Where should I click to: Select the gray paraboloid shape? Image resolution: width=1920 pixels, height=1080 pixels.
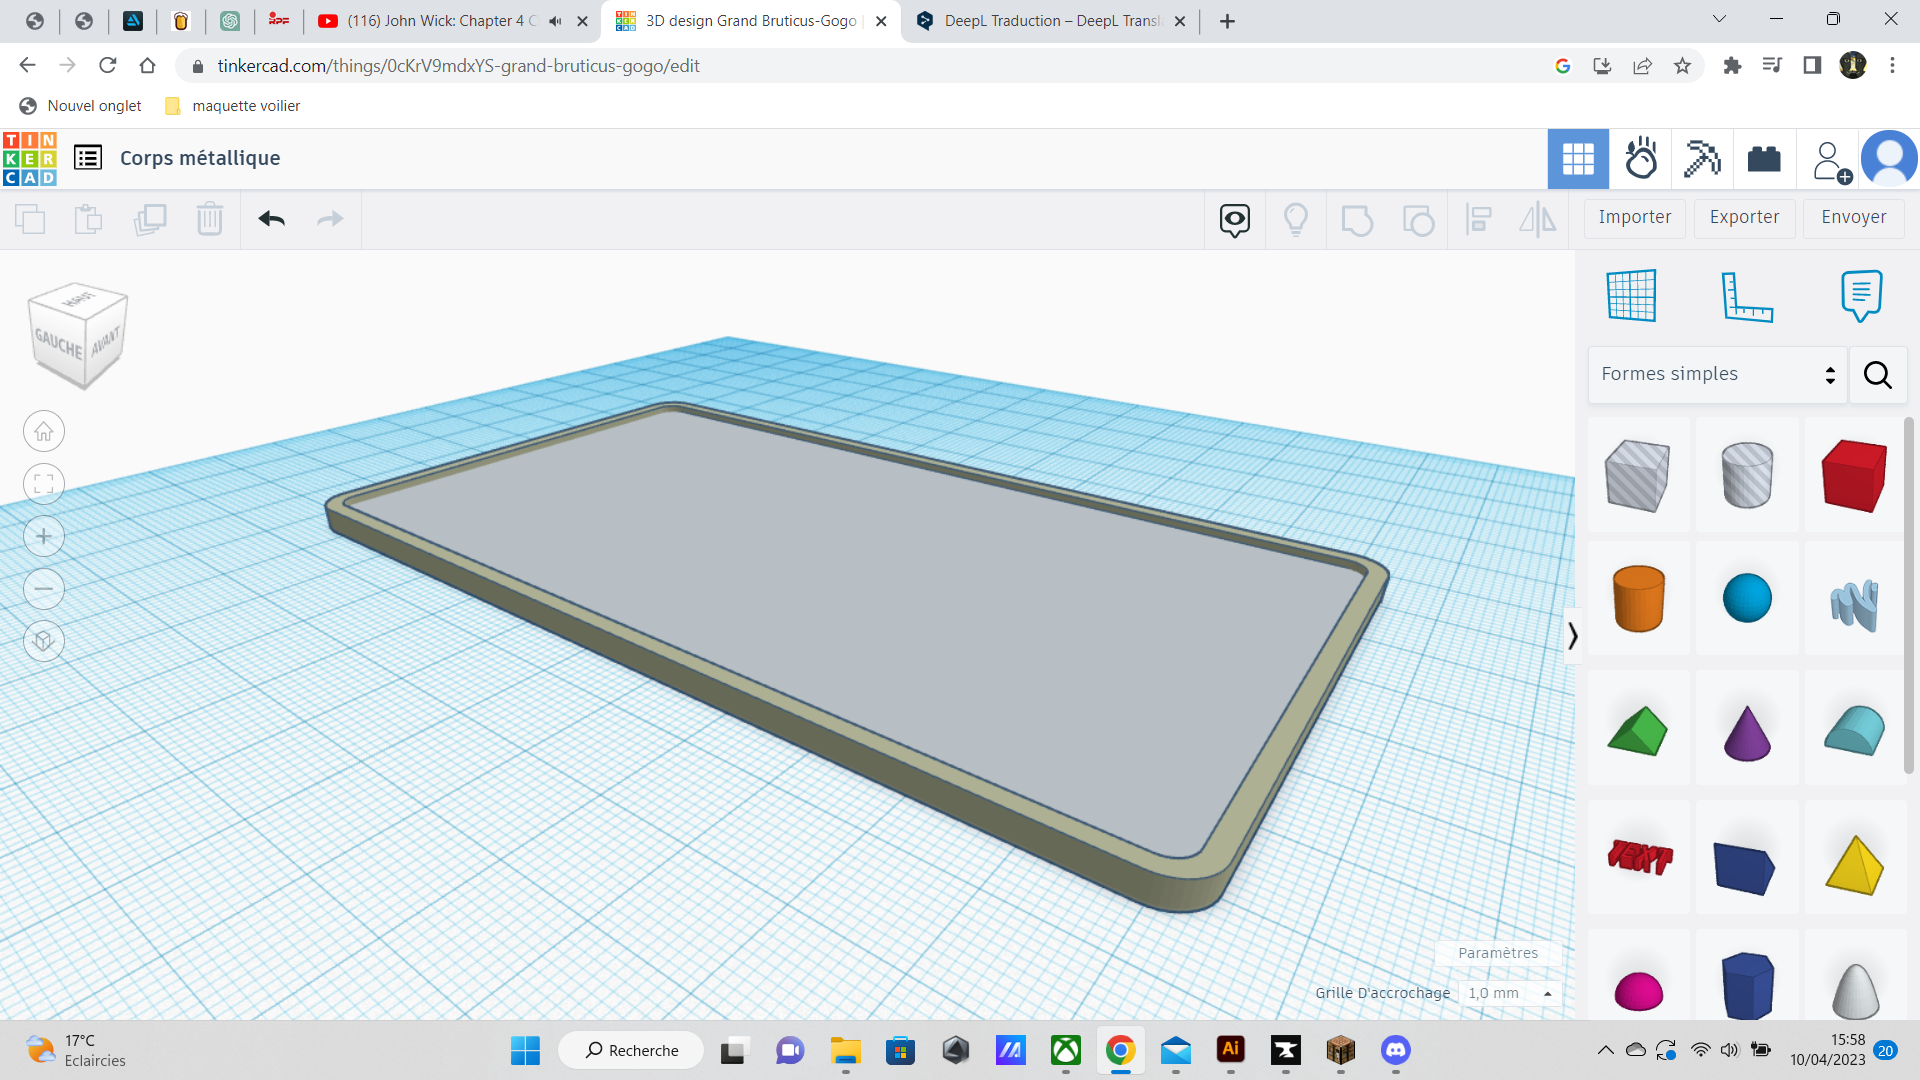(x=1855, y=990)
